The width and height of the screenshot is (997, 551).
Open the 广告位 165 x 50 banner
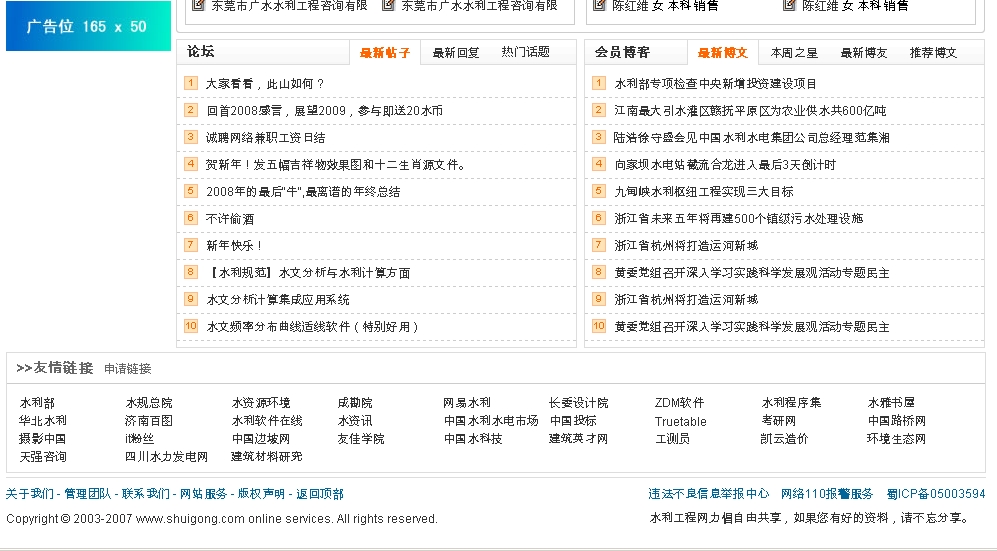88,26
